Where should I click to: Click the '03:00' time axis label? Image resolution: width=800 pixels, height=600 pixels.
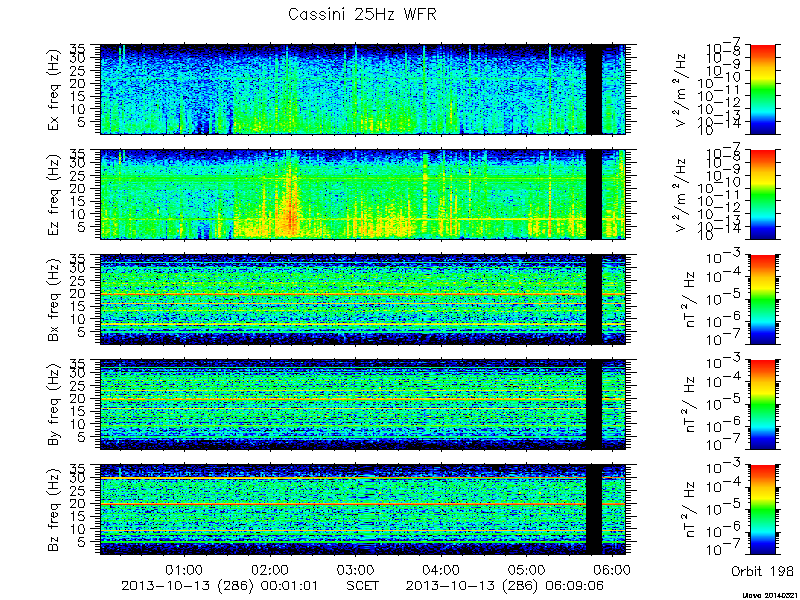pyautogui.click(x=356, y=569)
